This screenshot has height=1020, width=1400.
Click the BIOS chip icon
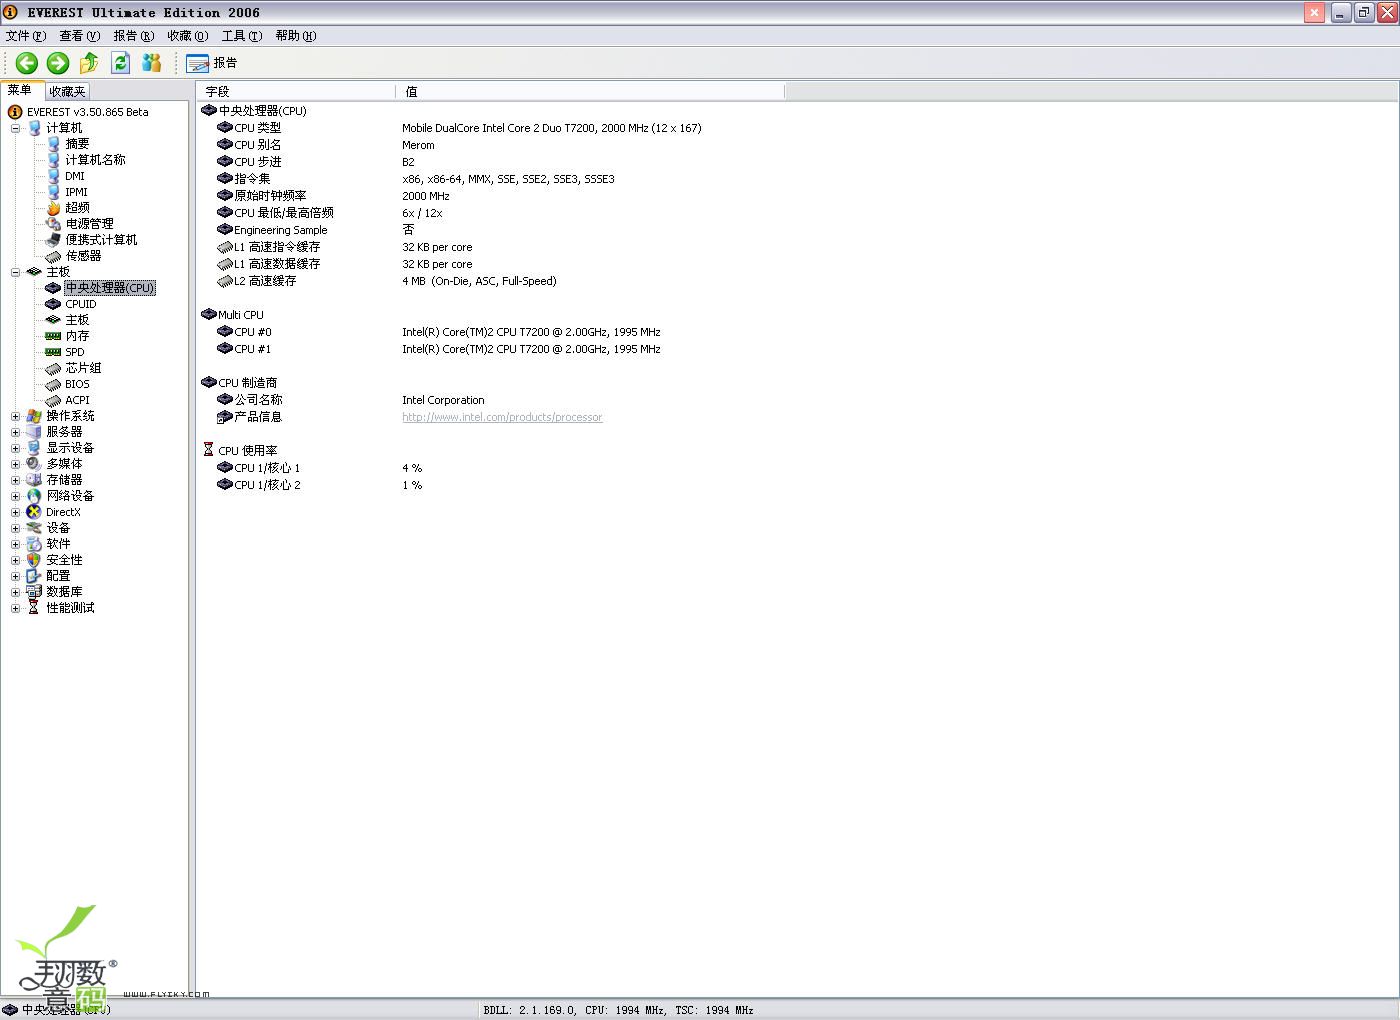(x=53, y=384)
